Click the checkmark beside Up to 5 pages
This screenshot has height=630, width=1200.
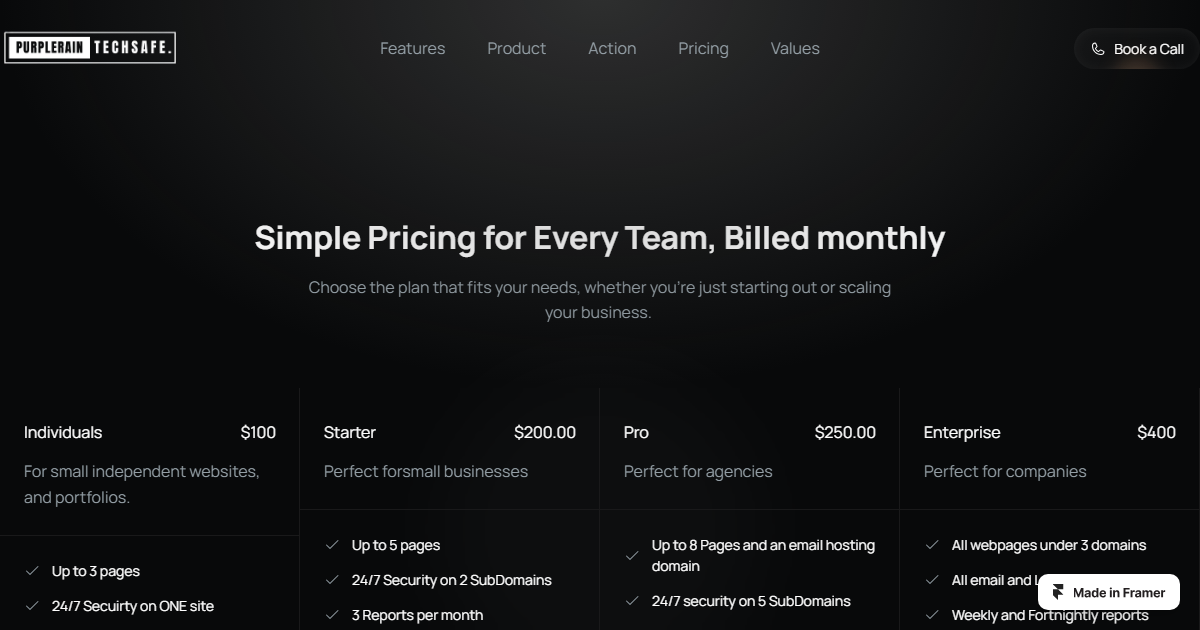(x=332, y=545)
